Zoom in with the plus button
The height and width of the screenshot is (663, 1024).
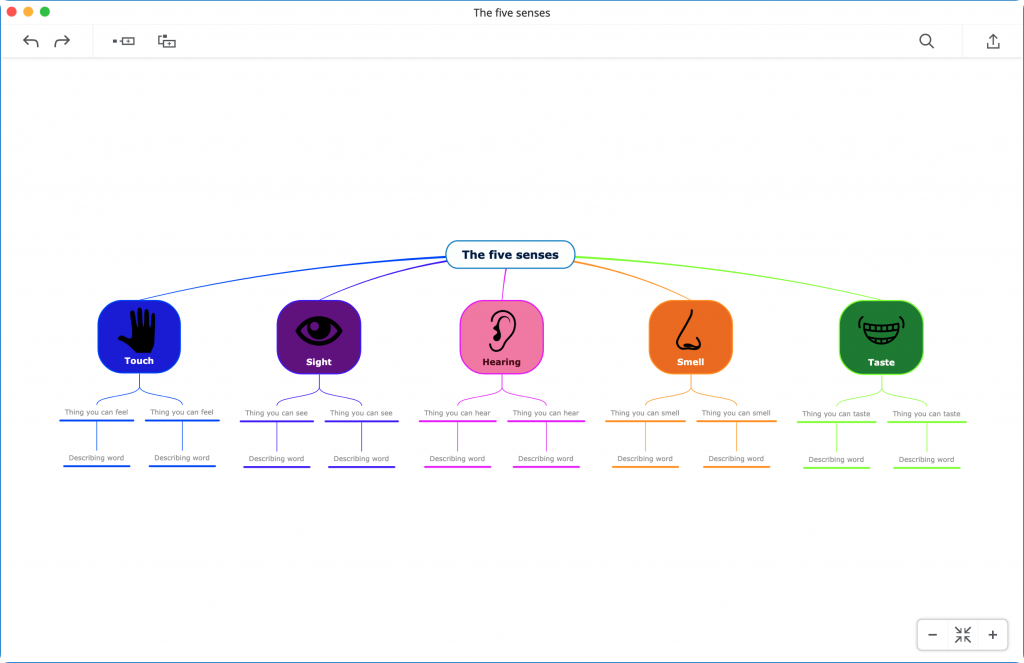click(x=992, y=635)
